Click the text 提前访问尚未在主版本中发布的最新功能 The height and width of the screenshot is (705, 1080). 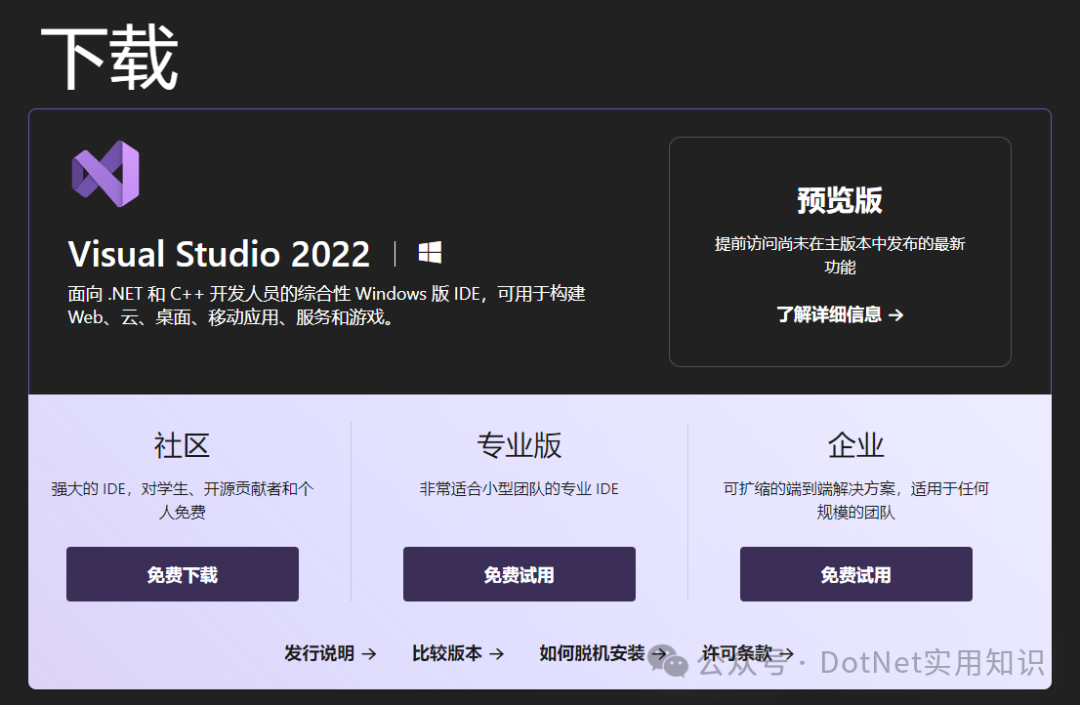[840, 255]
